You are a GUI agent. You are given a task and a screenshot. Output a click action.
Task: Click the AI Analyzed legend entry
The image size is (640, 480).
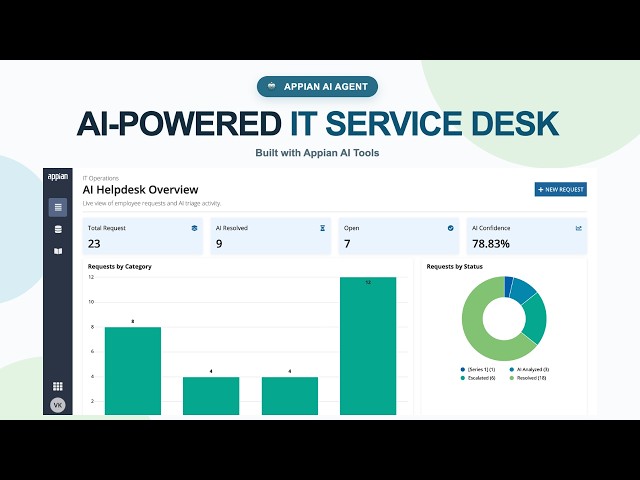pyautogui.click(x=529, y=369)
